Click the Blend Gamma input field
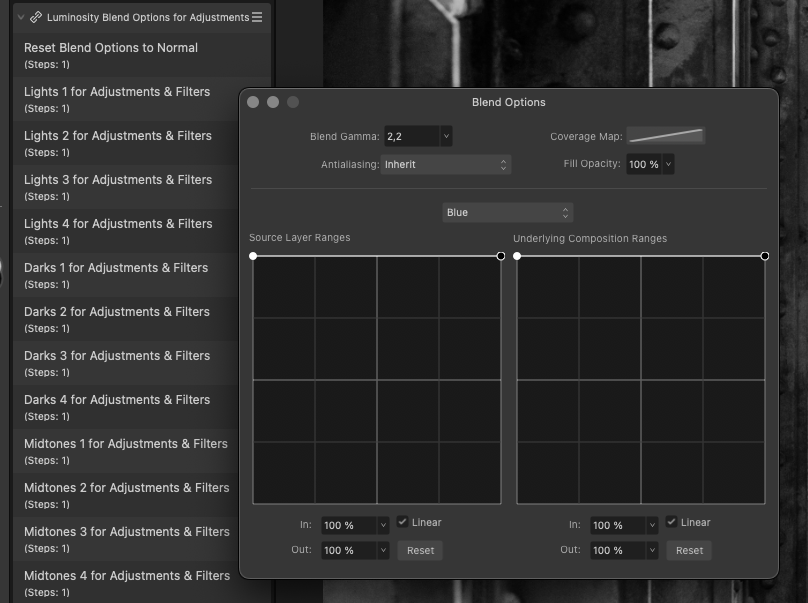Viewport: 808px width, 603px height. pos(410,136)
